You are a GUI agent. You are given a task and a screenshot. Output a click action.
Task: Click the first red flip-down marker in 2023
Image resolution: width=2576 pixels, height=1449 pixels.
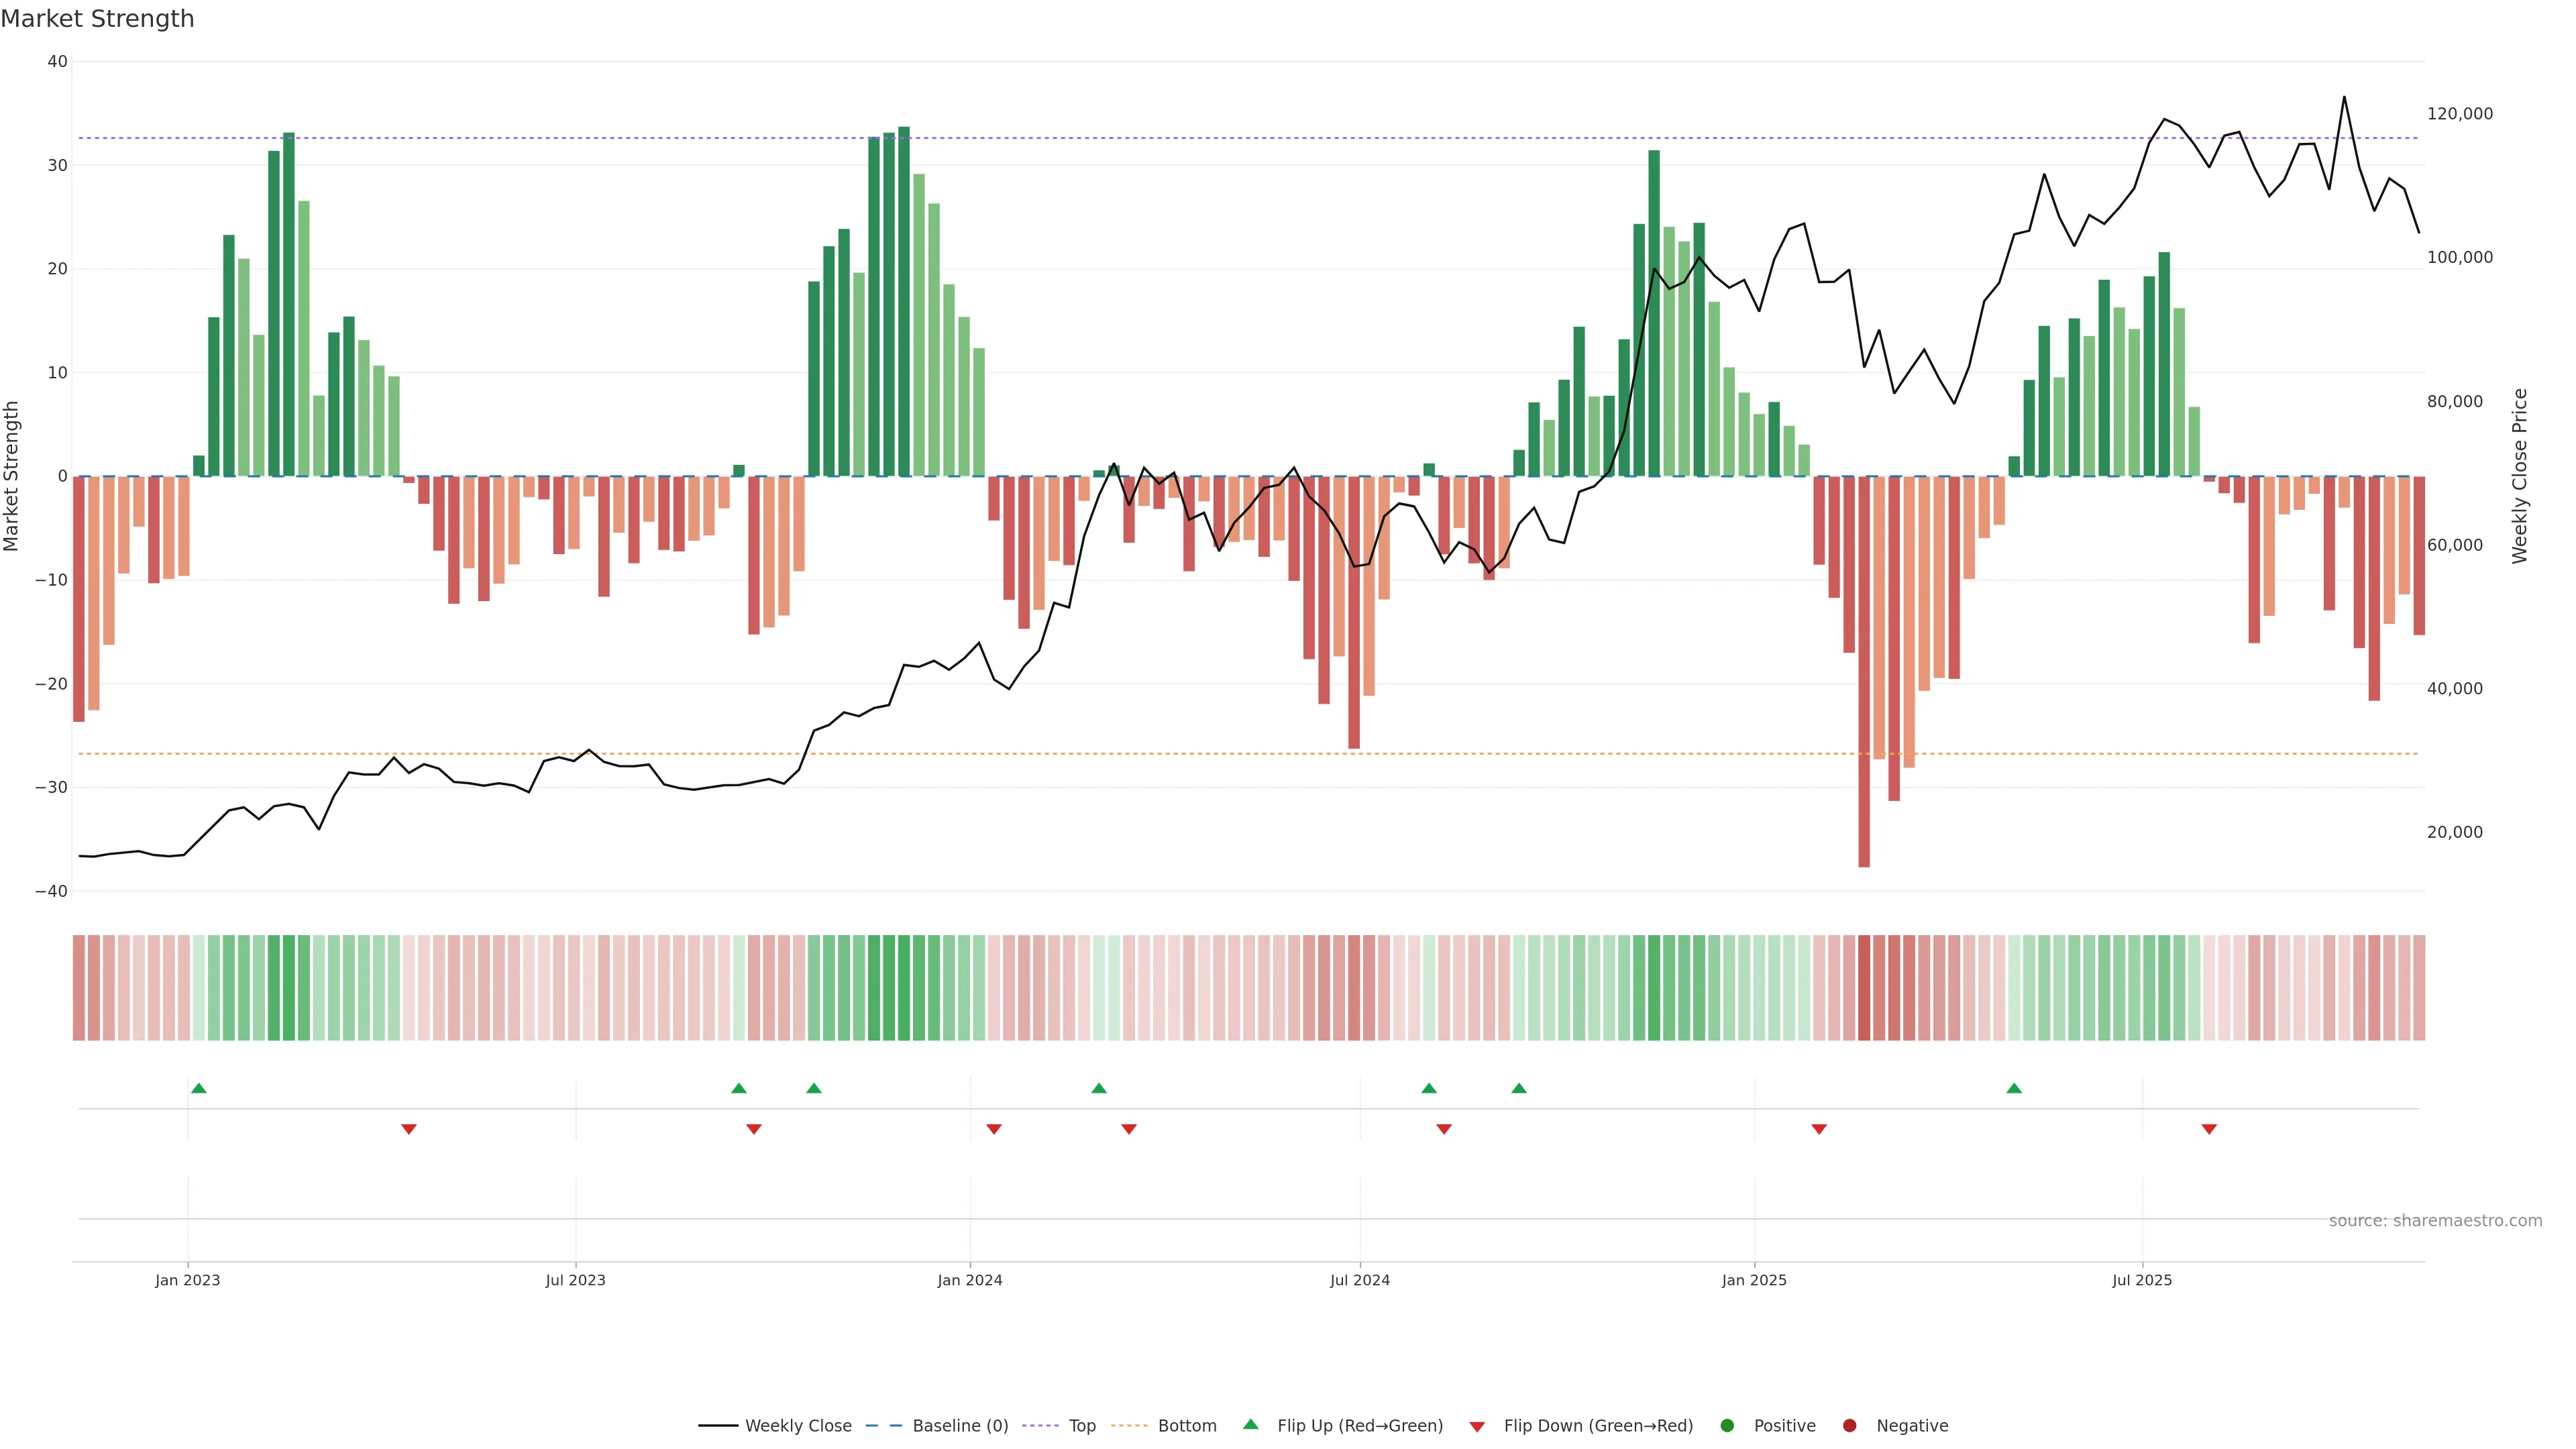point(409,1129)
